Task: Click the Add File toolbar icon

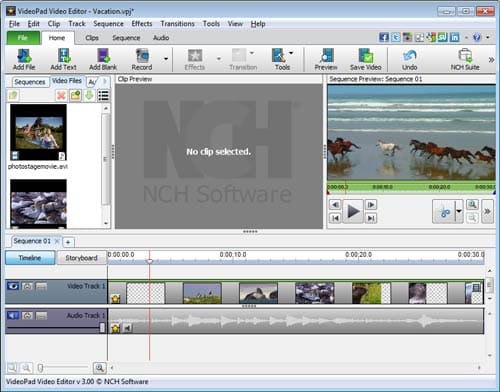Action: [x=24, y=59]
